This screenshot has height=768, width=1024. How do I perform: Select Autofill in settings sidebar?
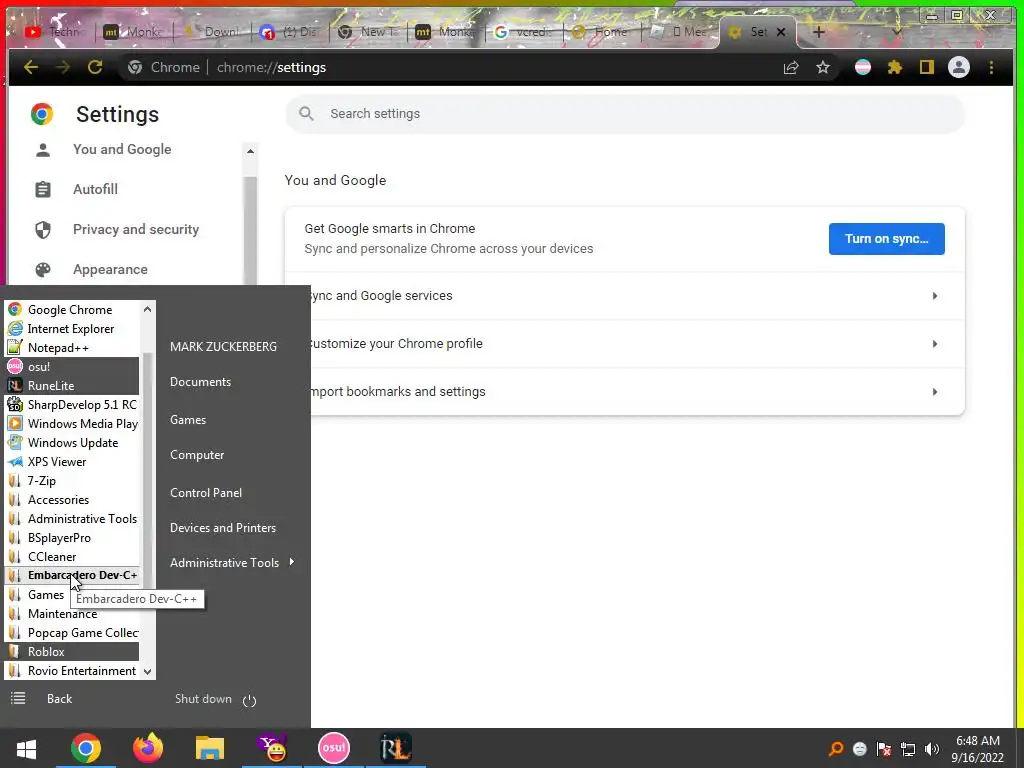click(95, 189)
